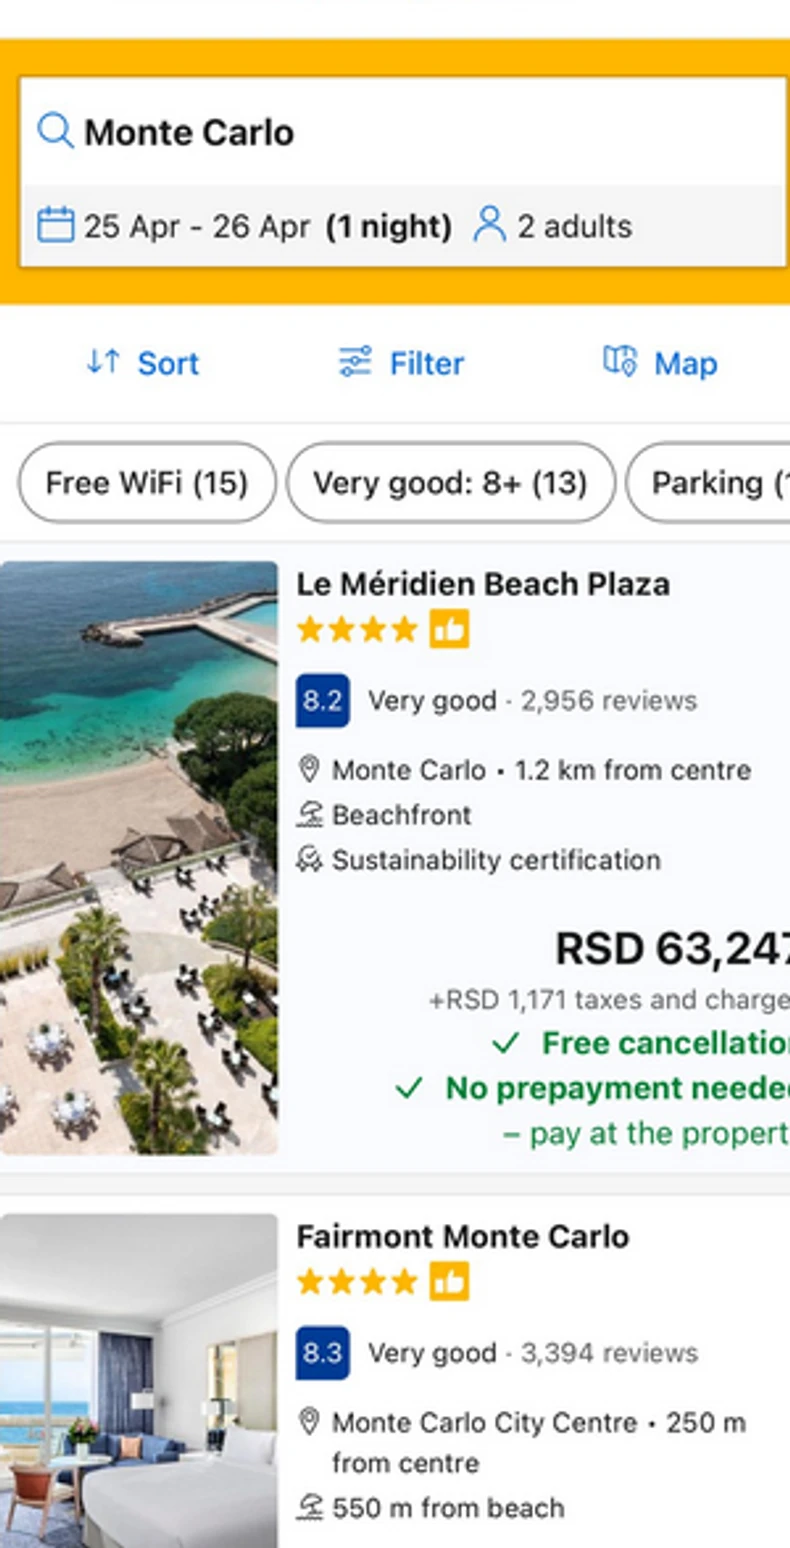Toggle the Parking filter chip
Screen dimensions: 790x1548
(x=710, y=483)
